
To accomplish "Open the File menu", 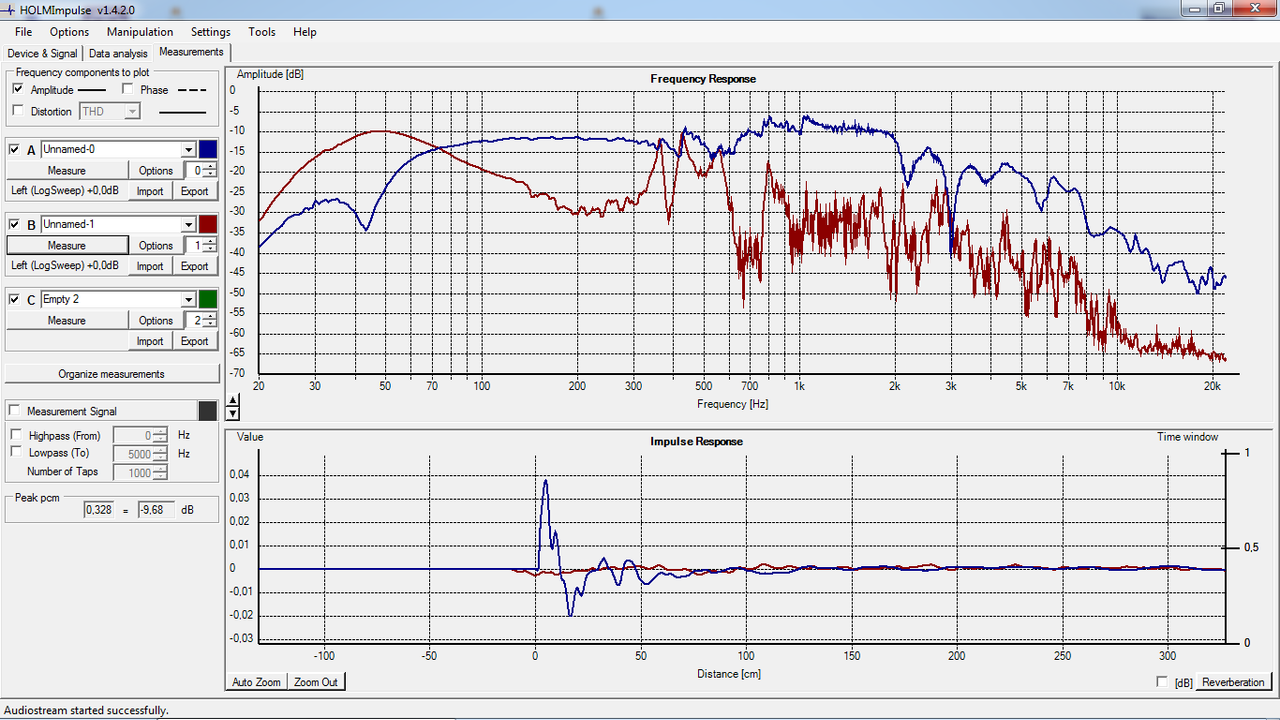I will (23, 32).
